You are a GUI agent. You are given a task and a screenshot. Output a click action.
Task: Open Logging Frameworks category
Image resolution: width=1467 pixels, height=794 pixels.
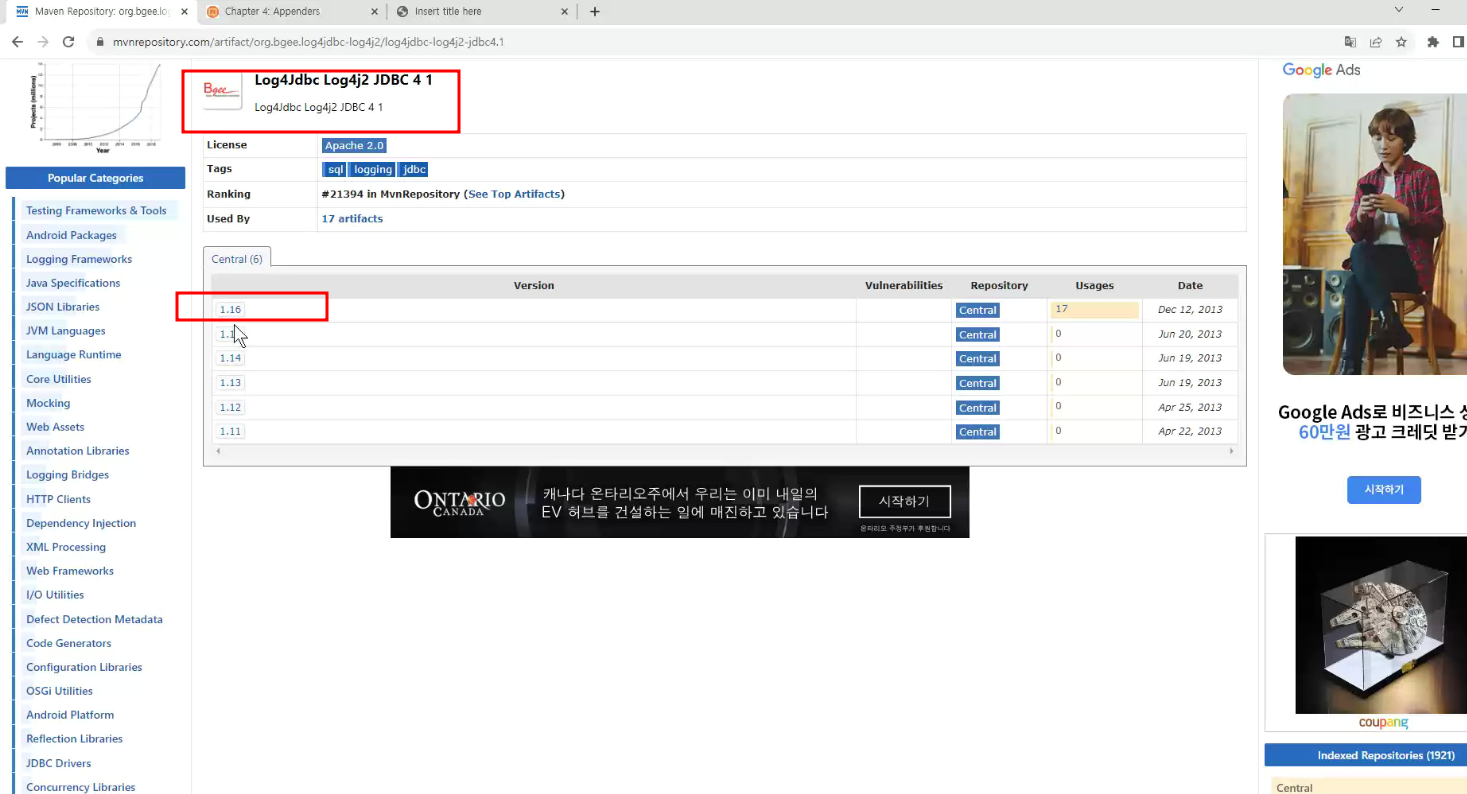(x=79, y=259)
